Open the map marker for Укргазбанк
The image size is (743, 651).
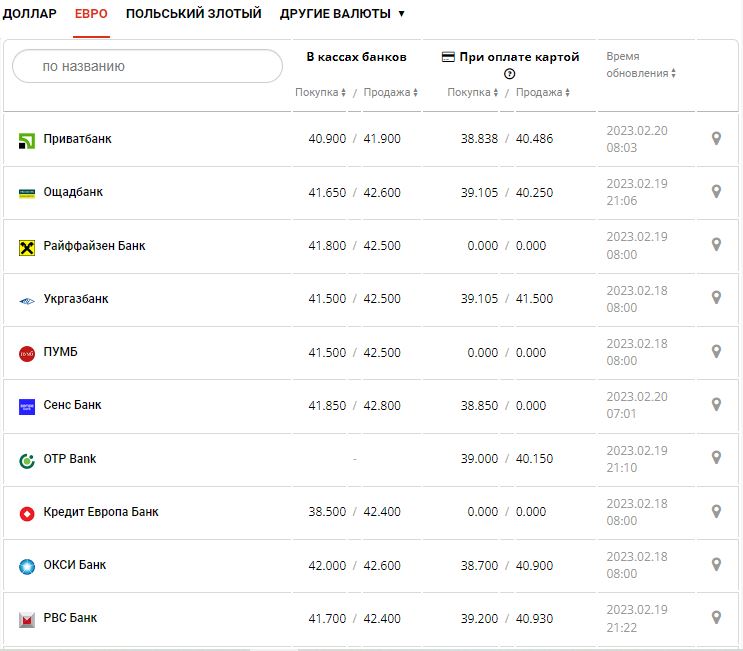(x=716, y=297)
